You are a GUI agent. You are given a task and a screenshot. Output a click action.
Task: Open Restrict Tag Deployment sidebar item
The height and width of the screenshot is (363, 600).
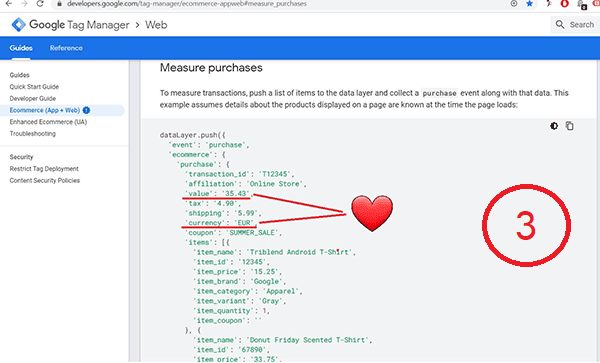pyautogui.click(x=44, y=169)
